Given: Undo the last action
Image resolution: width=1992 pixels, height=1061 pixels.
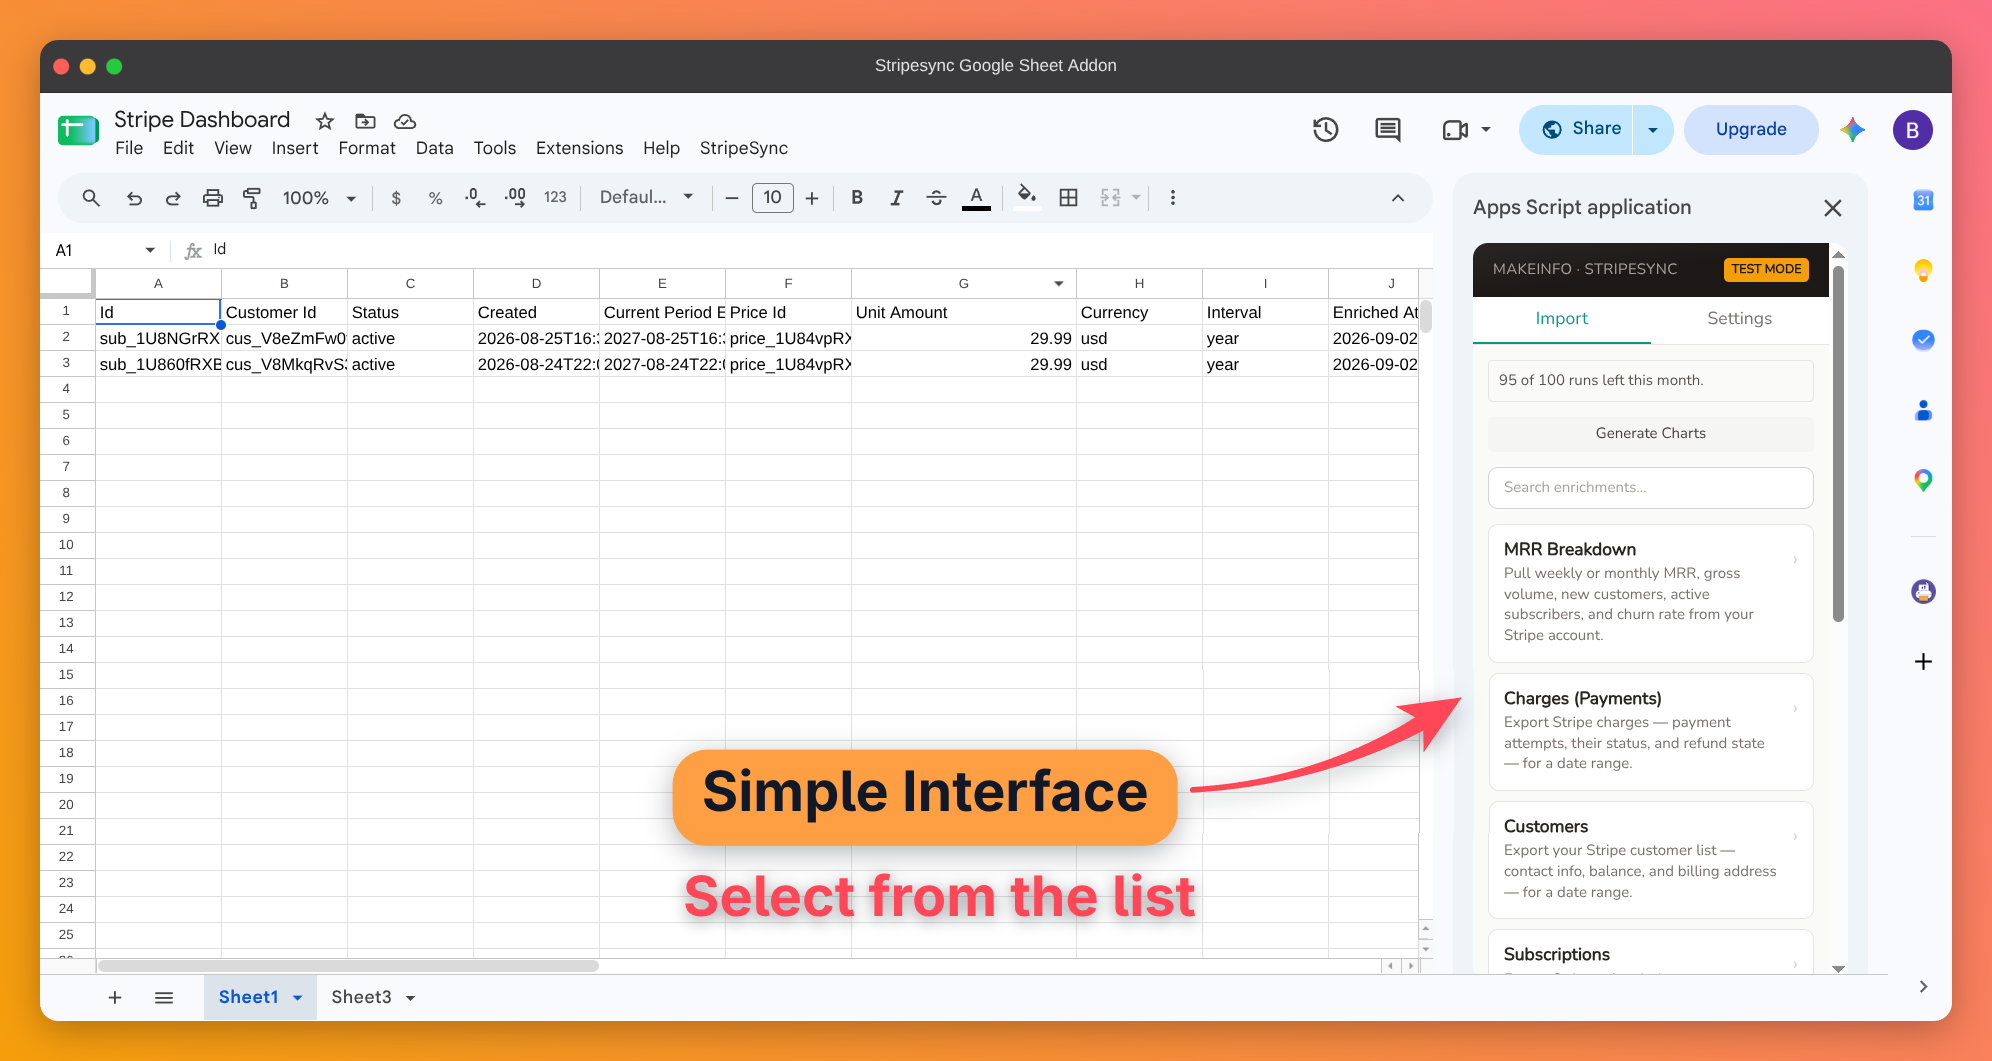Looking at the screenshot, I should point(134,198).
